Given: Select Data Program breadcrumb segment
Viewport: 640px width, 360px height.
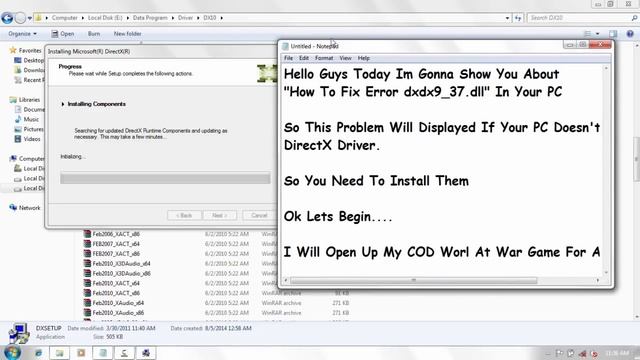Looking at the screenshot, I should (150, 18).
